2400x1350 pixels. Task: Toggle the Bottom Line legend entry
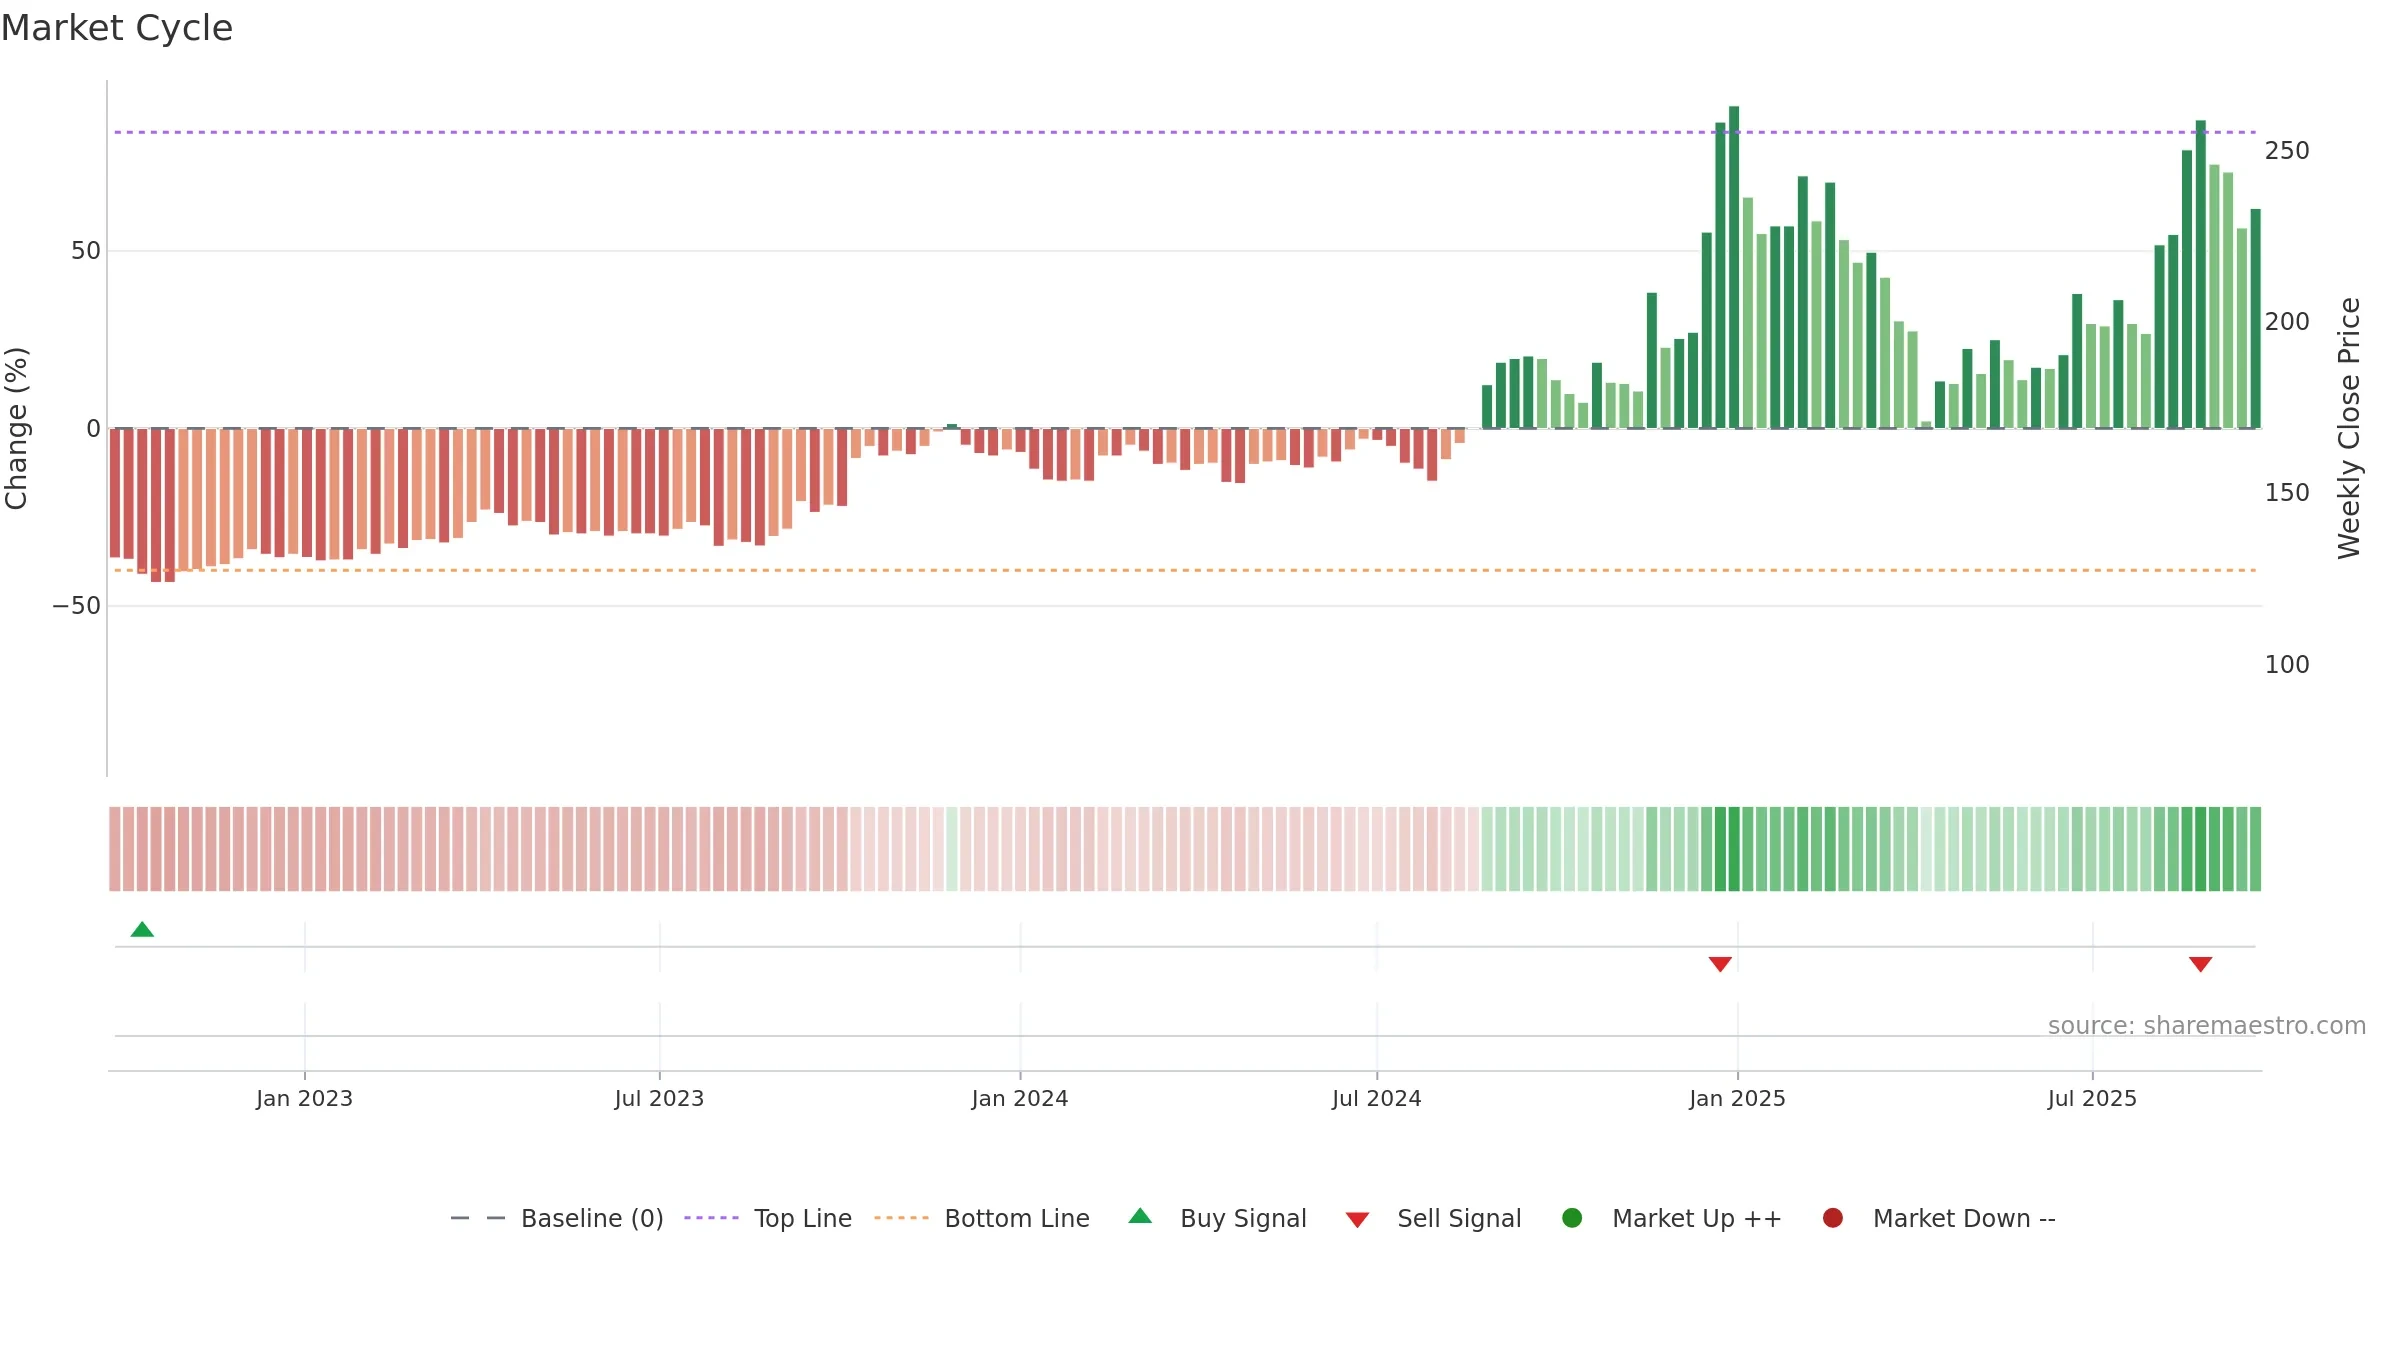coord(982,1218)
